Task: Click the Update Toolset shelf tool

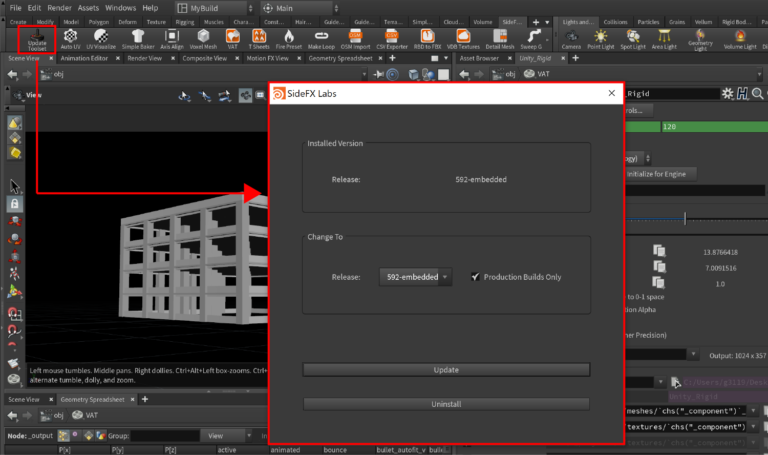Action: (x=37, y=39)
